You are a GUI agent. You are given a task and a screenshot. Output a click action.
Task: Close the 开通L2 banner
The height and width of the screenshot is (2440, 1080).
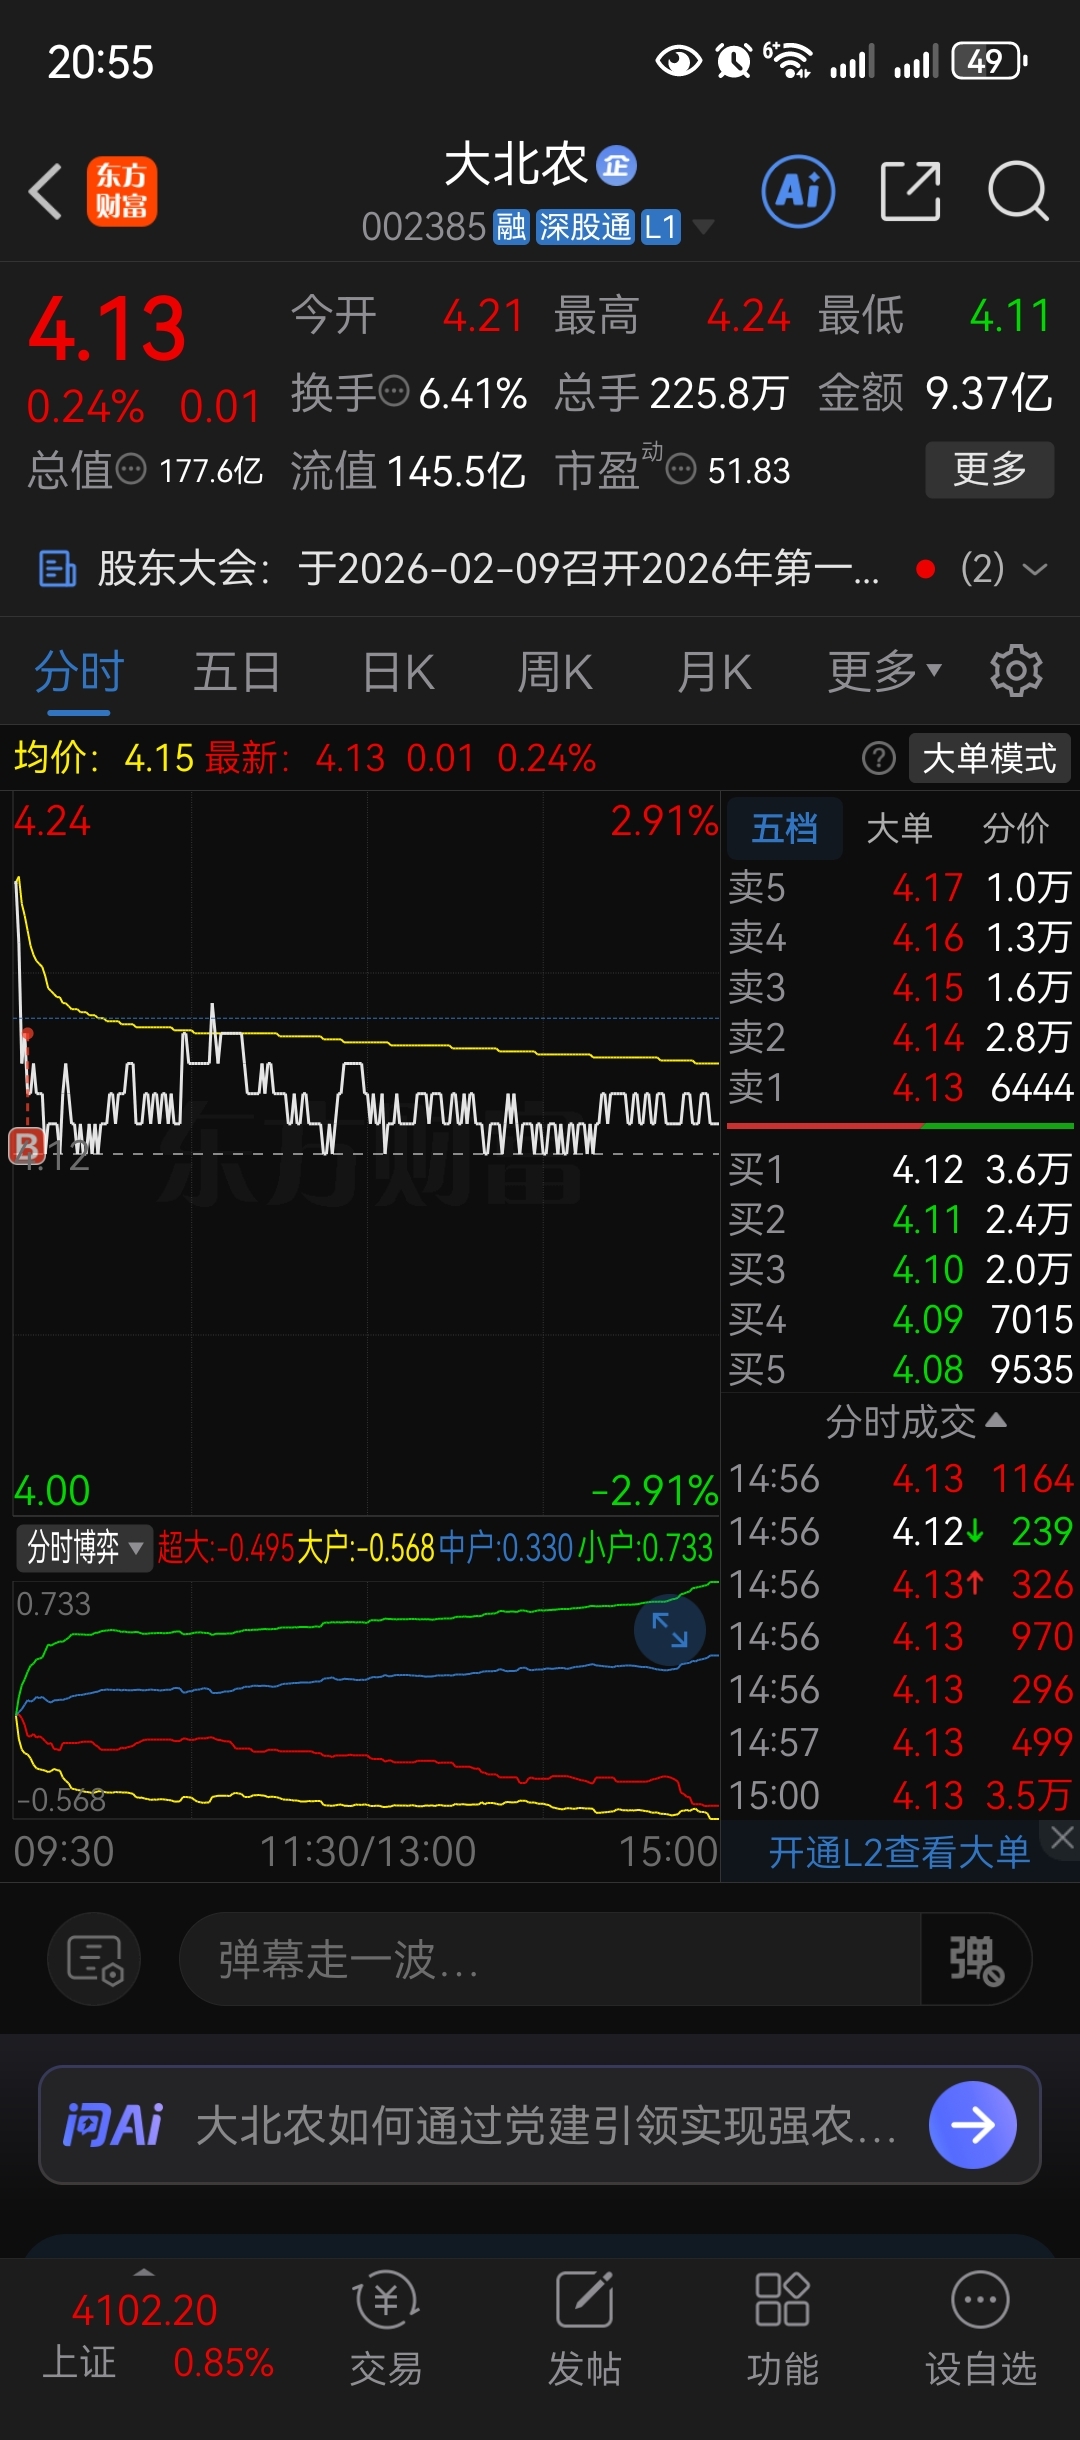(x=1062, y=1837)
